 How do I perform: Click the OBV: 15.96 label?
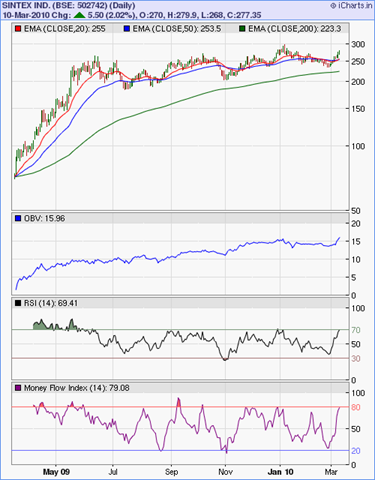(x=44, y=218)
